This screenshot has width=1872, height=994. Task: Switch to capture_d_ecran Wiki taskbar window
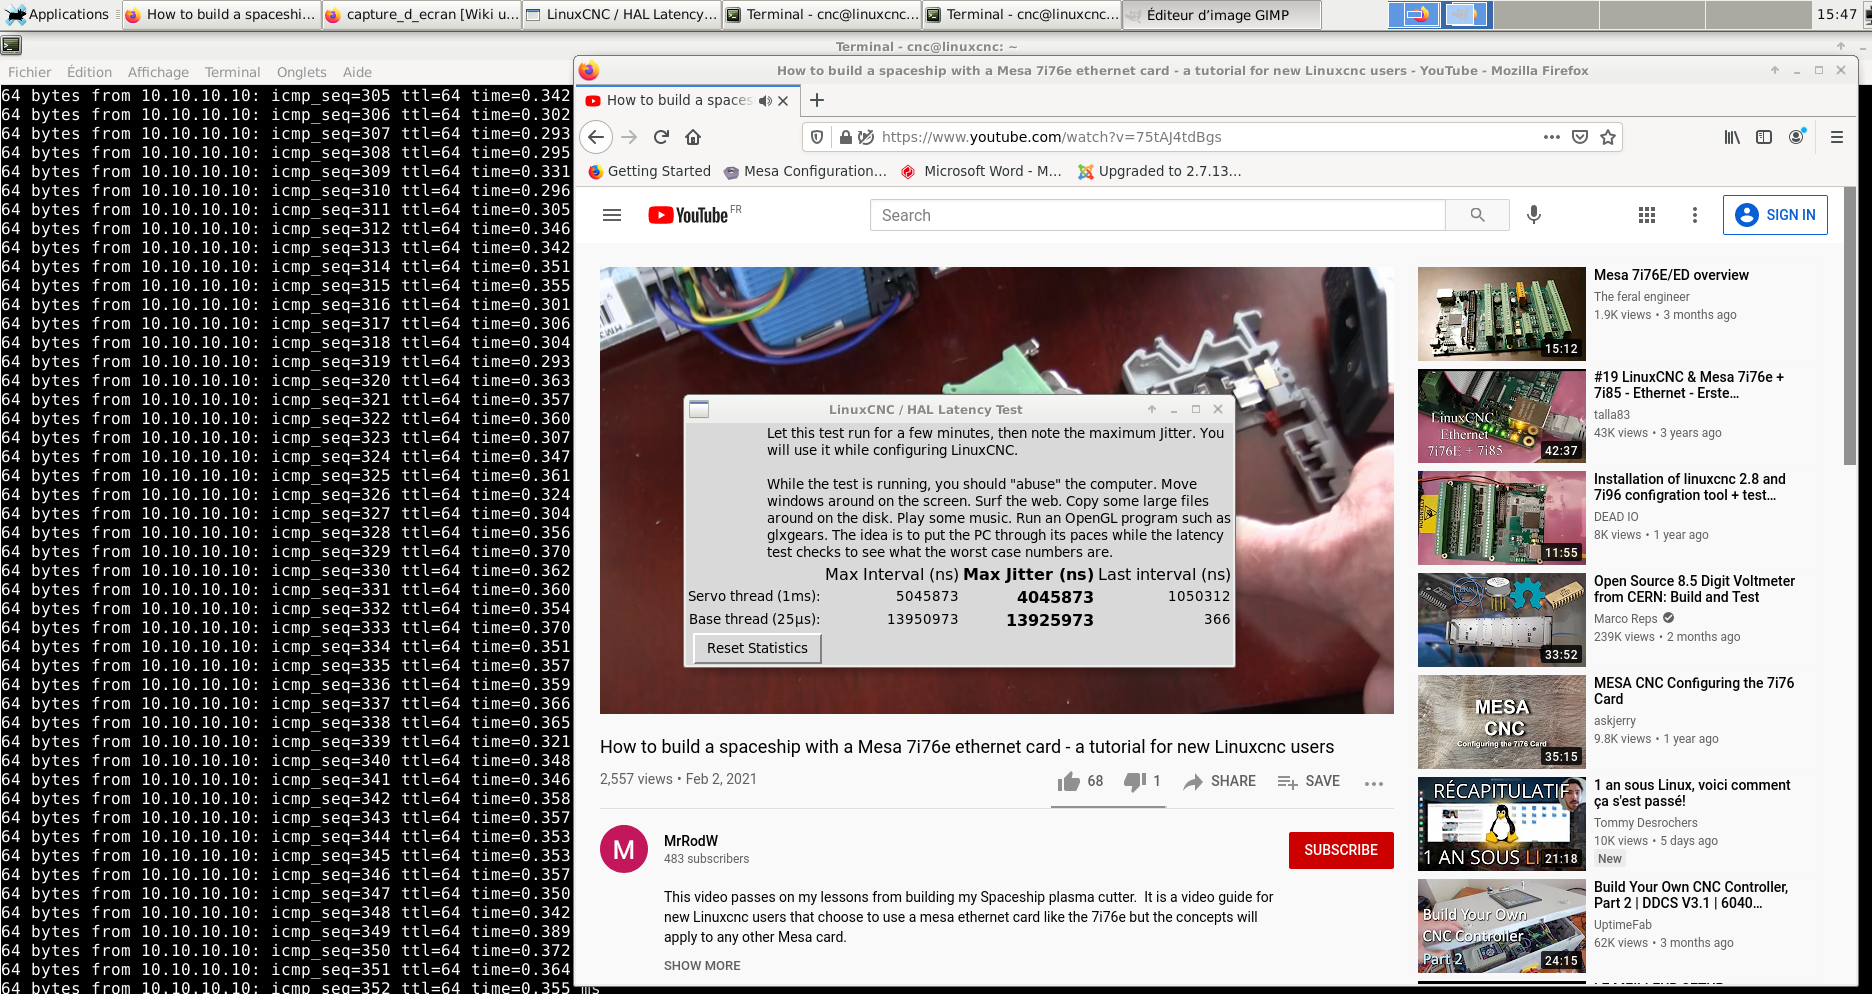[x=421, y=14]
